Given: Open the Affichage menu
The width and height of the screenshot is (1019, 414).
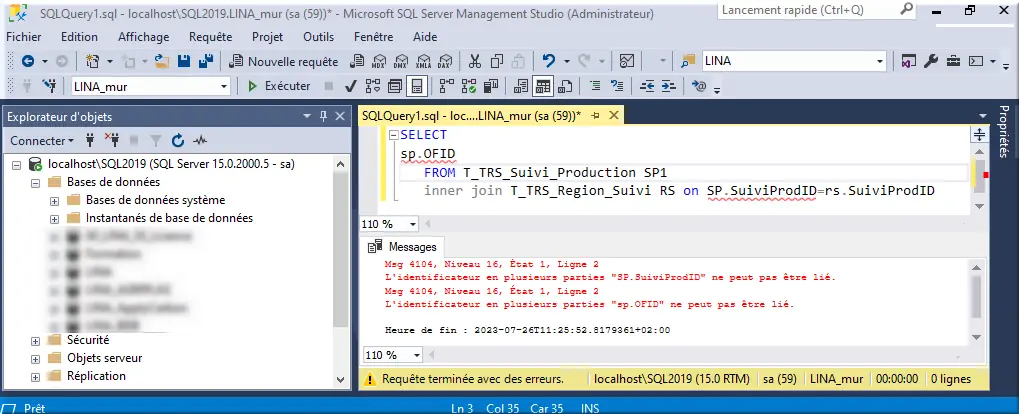Looking at the screenshot, I should click(x=144, y=37).
